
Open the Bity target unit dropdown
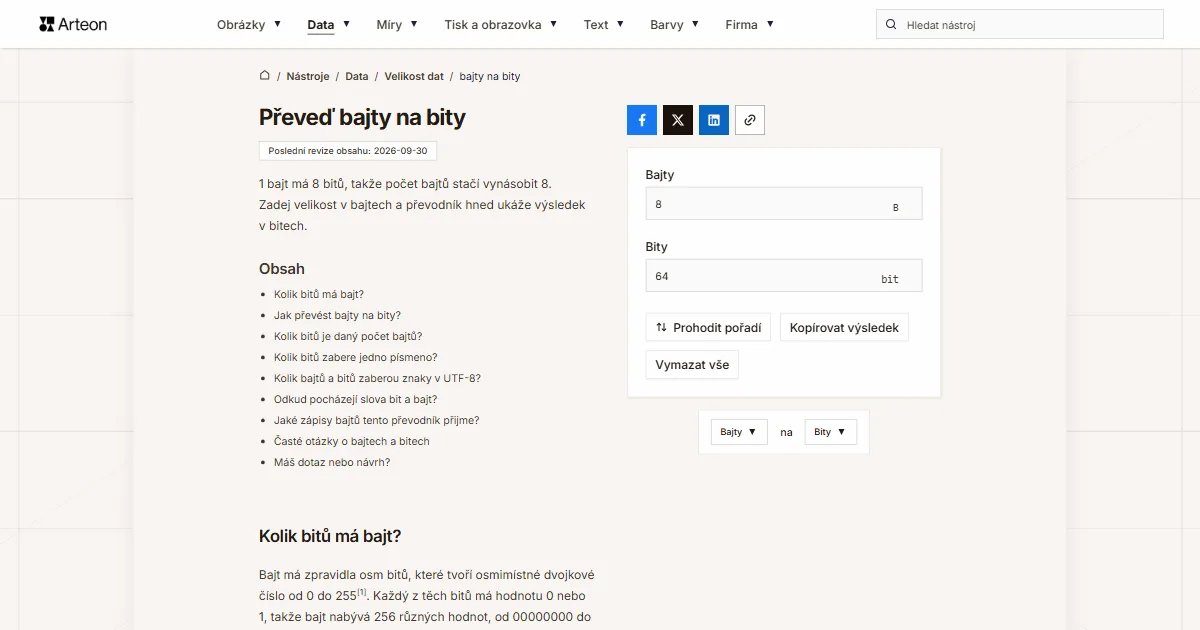(830, 432)
